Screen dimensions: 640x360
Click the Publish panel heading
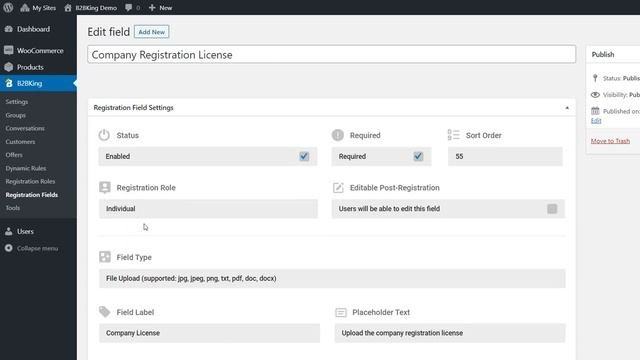pyautogui.click(x=603, y=54)
